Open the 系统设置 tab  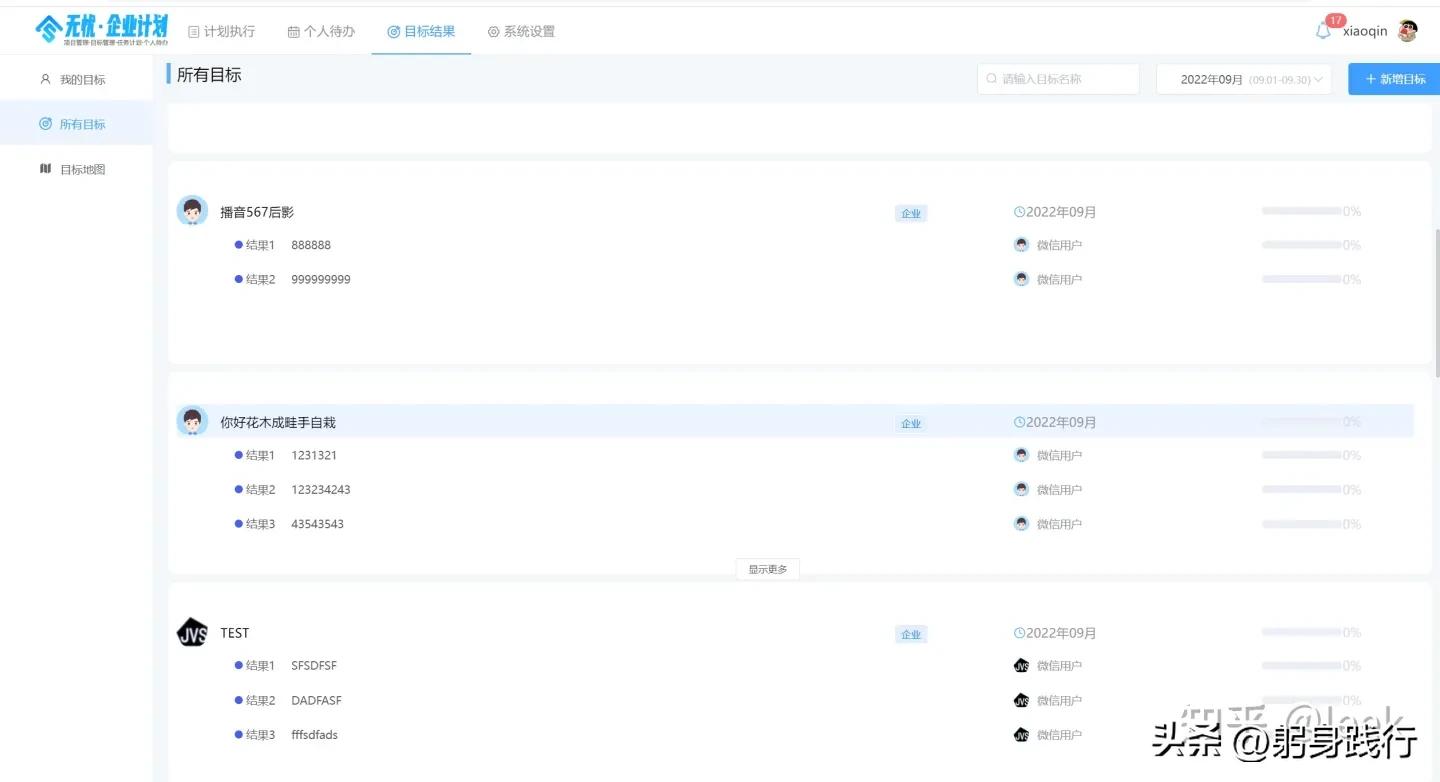click(x=521, y=31)
